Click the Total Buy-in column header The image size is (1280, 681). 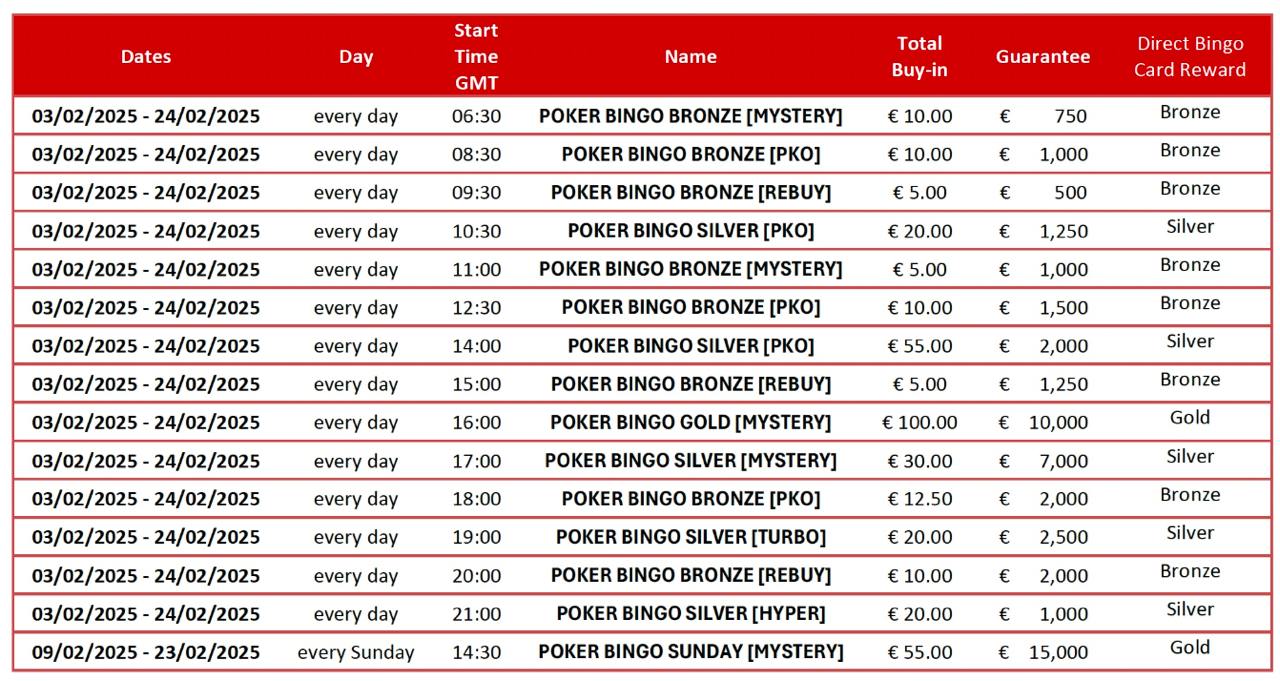click(919, 57)
